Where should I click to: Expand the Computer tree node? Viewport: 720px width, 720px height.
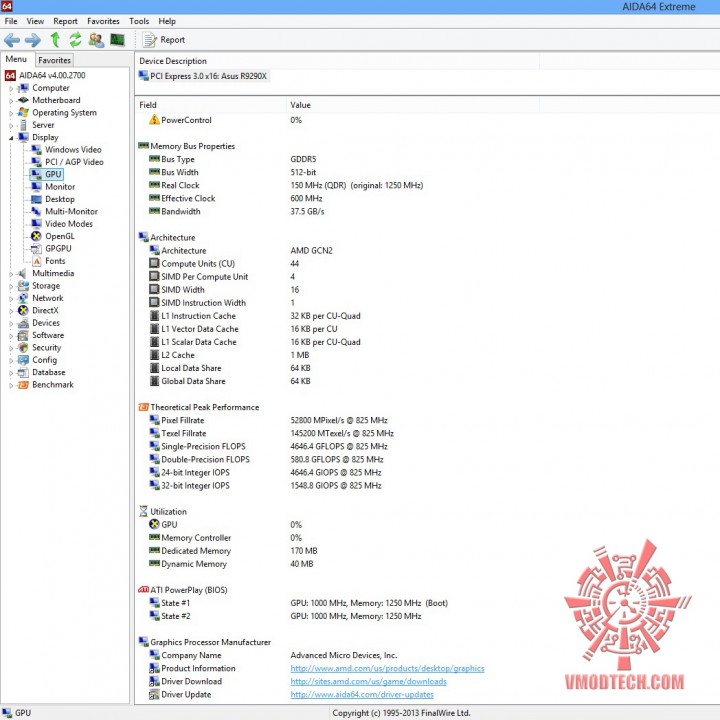click(x=11, y=88)
